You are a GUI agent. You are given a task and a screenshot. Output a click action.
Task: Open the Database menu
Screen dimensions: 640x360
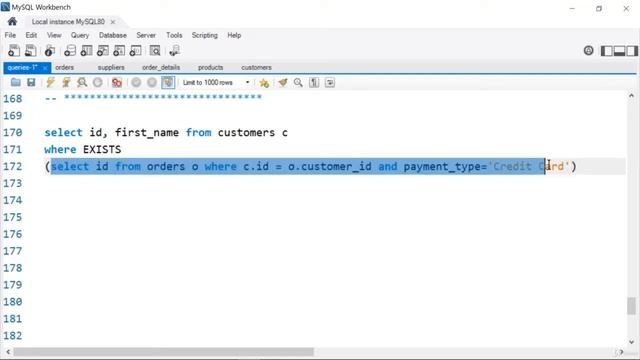[113, 35]
